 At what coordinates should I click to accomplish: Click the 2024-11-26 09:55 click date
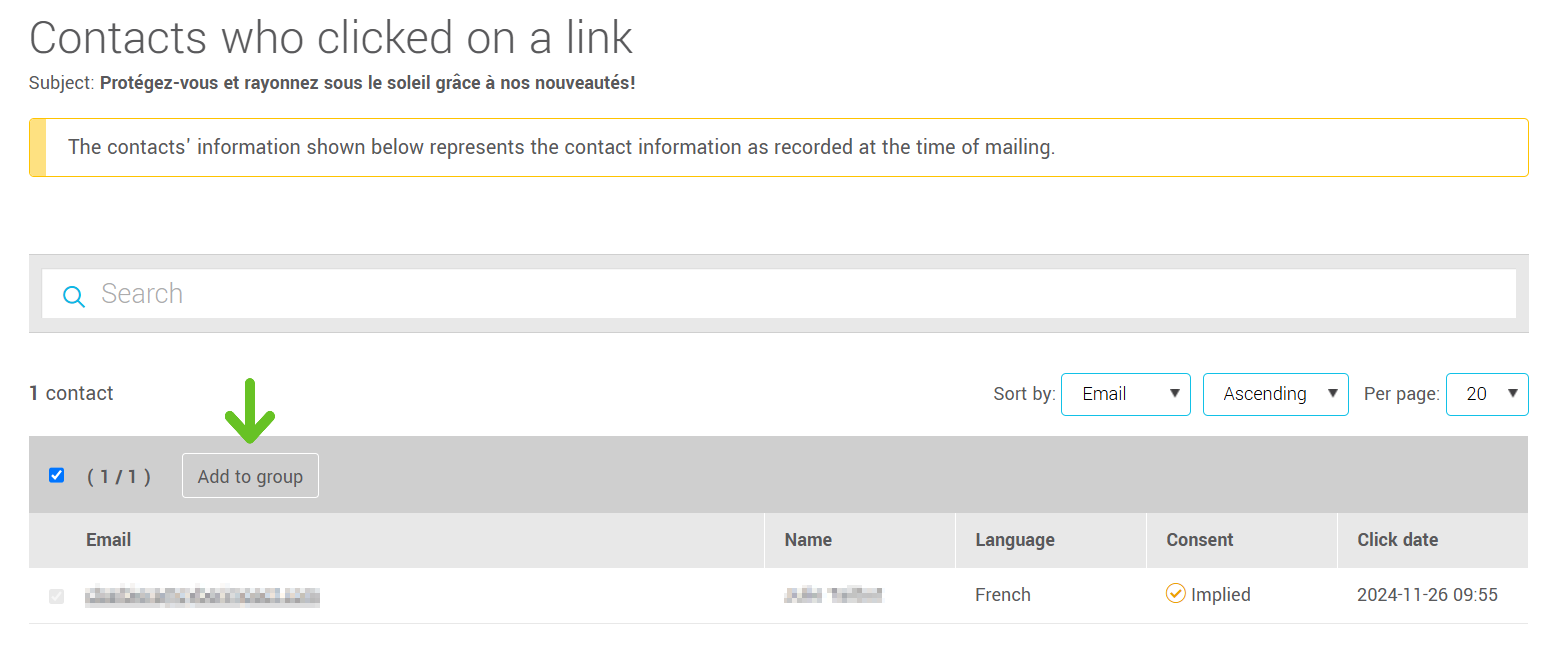coord(1427,595)
